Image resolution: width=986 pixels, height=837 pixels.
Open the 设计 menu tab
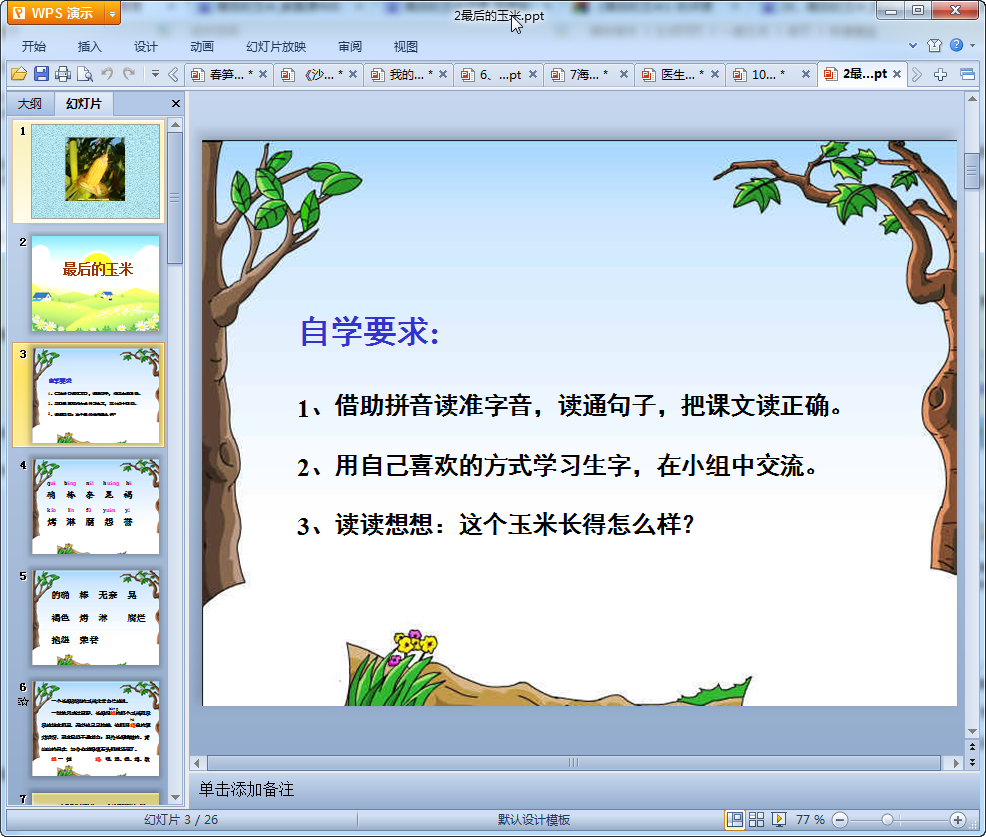(x=145, y=47)
